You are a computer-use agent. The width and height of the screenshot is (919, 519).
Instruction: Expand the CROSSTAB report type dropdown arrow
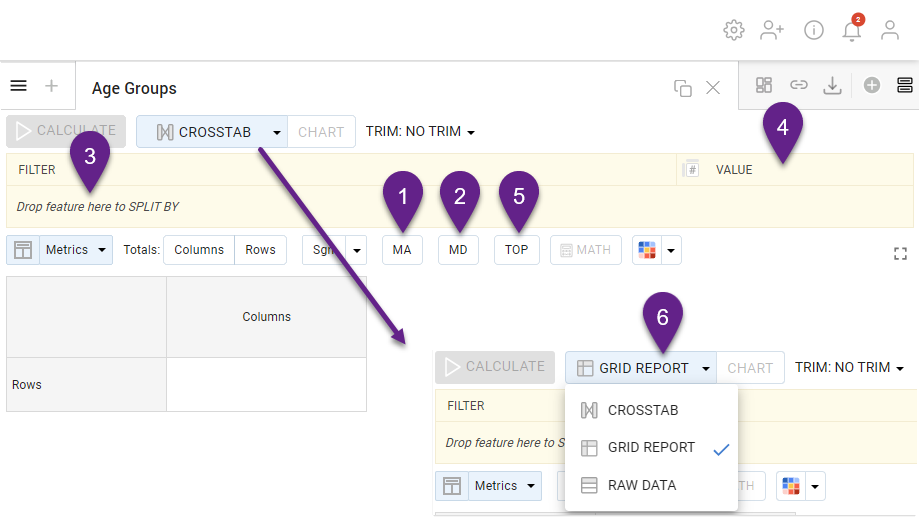pyautogui.click(x=276, y=132)
